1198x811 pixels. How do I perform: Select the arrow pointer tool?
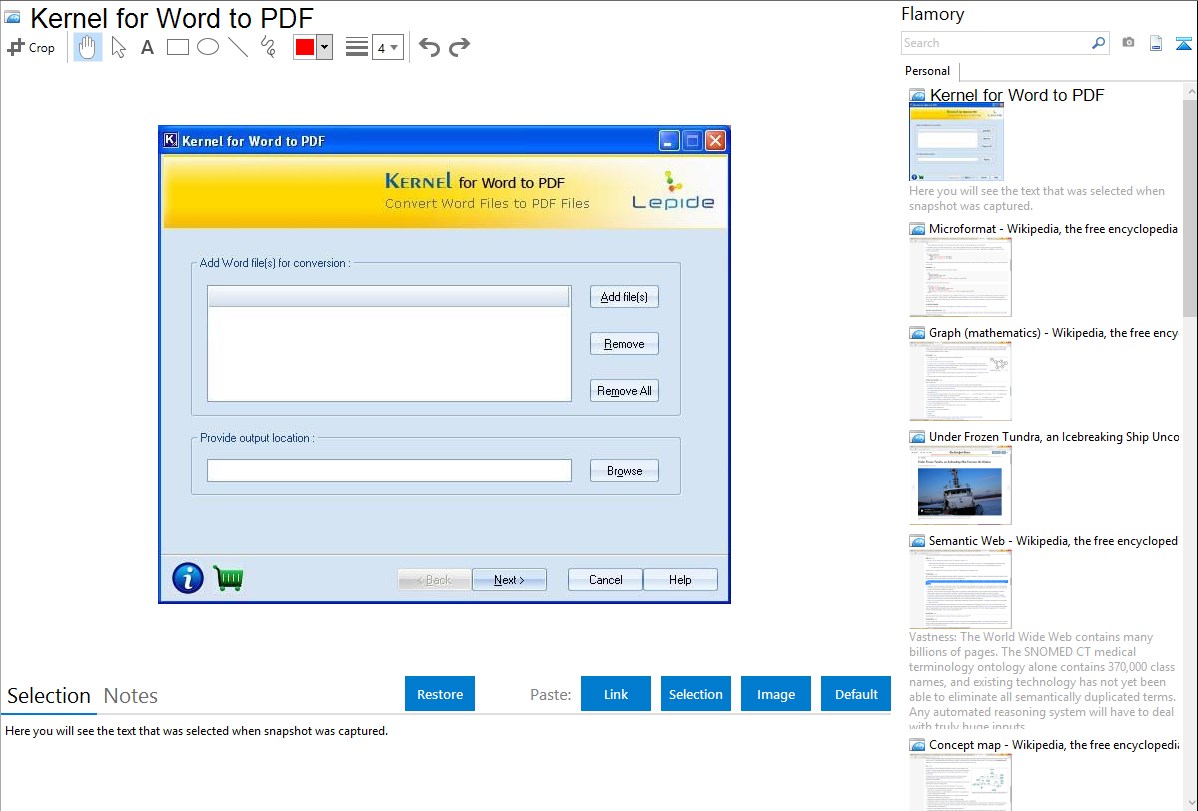[x=118, y=47]
